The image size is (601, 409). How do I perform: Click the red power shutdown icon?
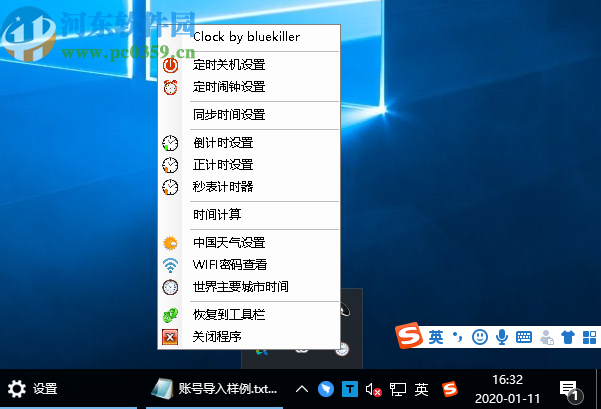coord(170,65)
